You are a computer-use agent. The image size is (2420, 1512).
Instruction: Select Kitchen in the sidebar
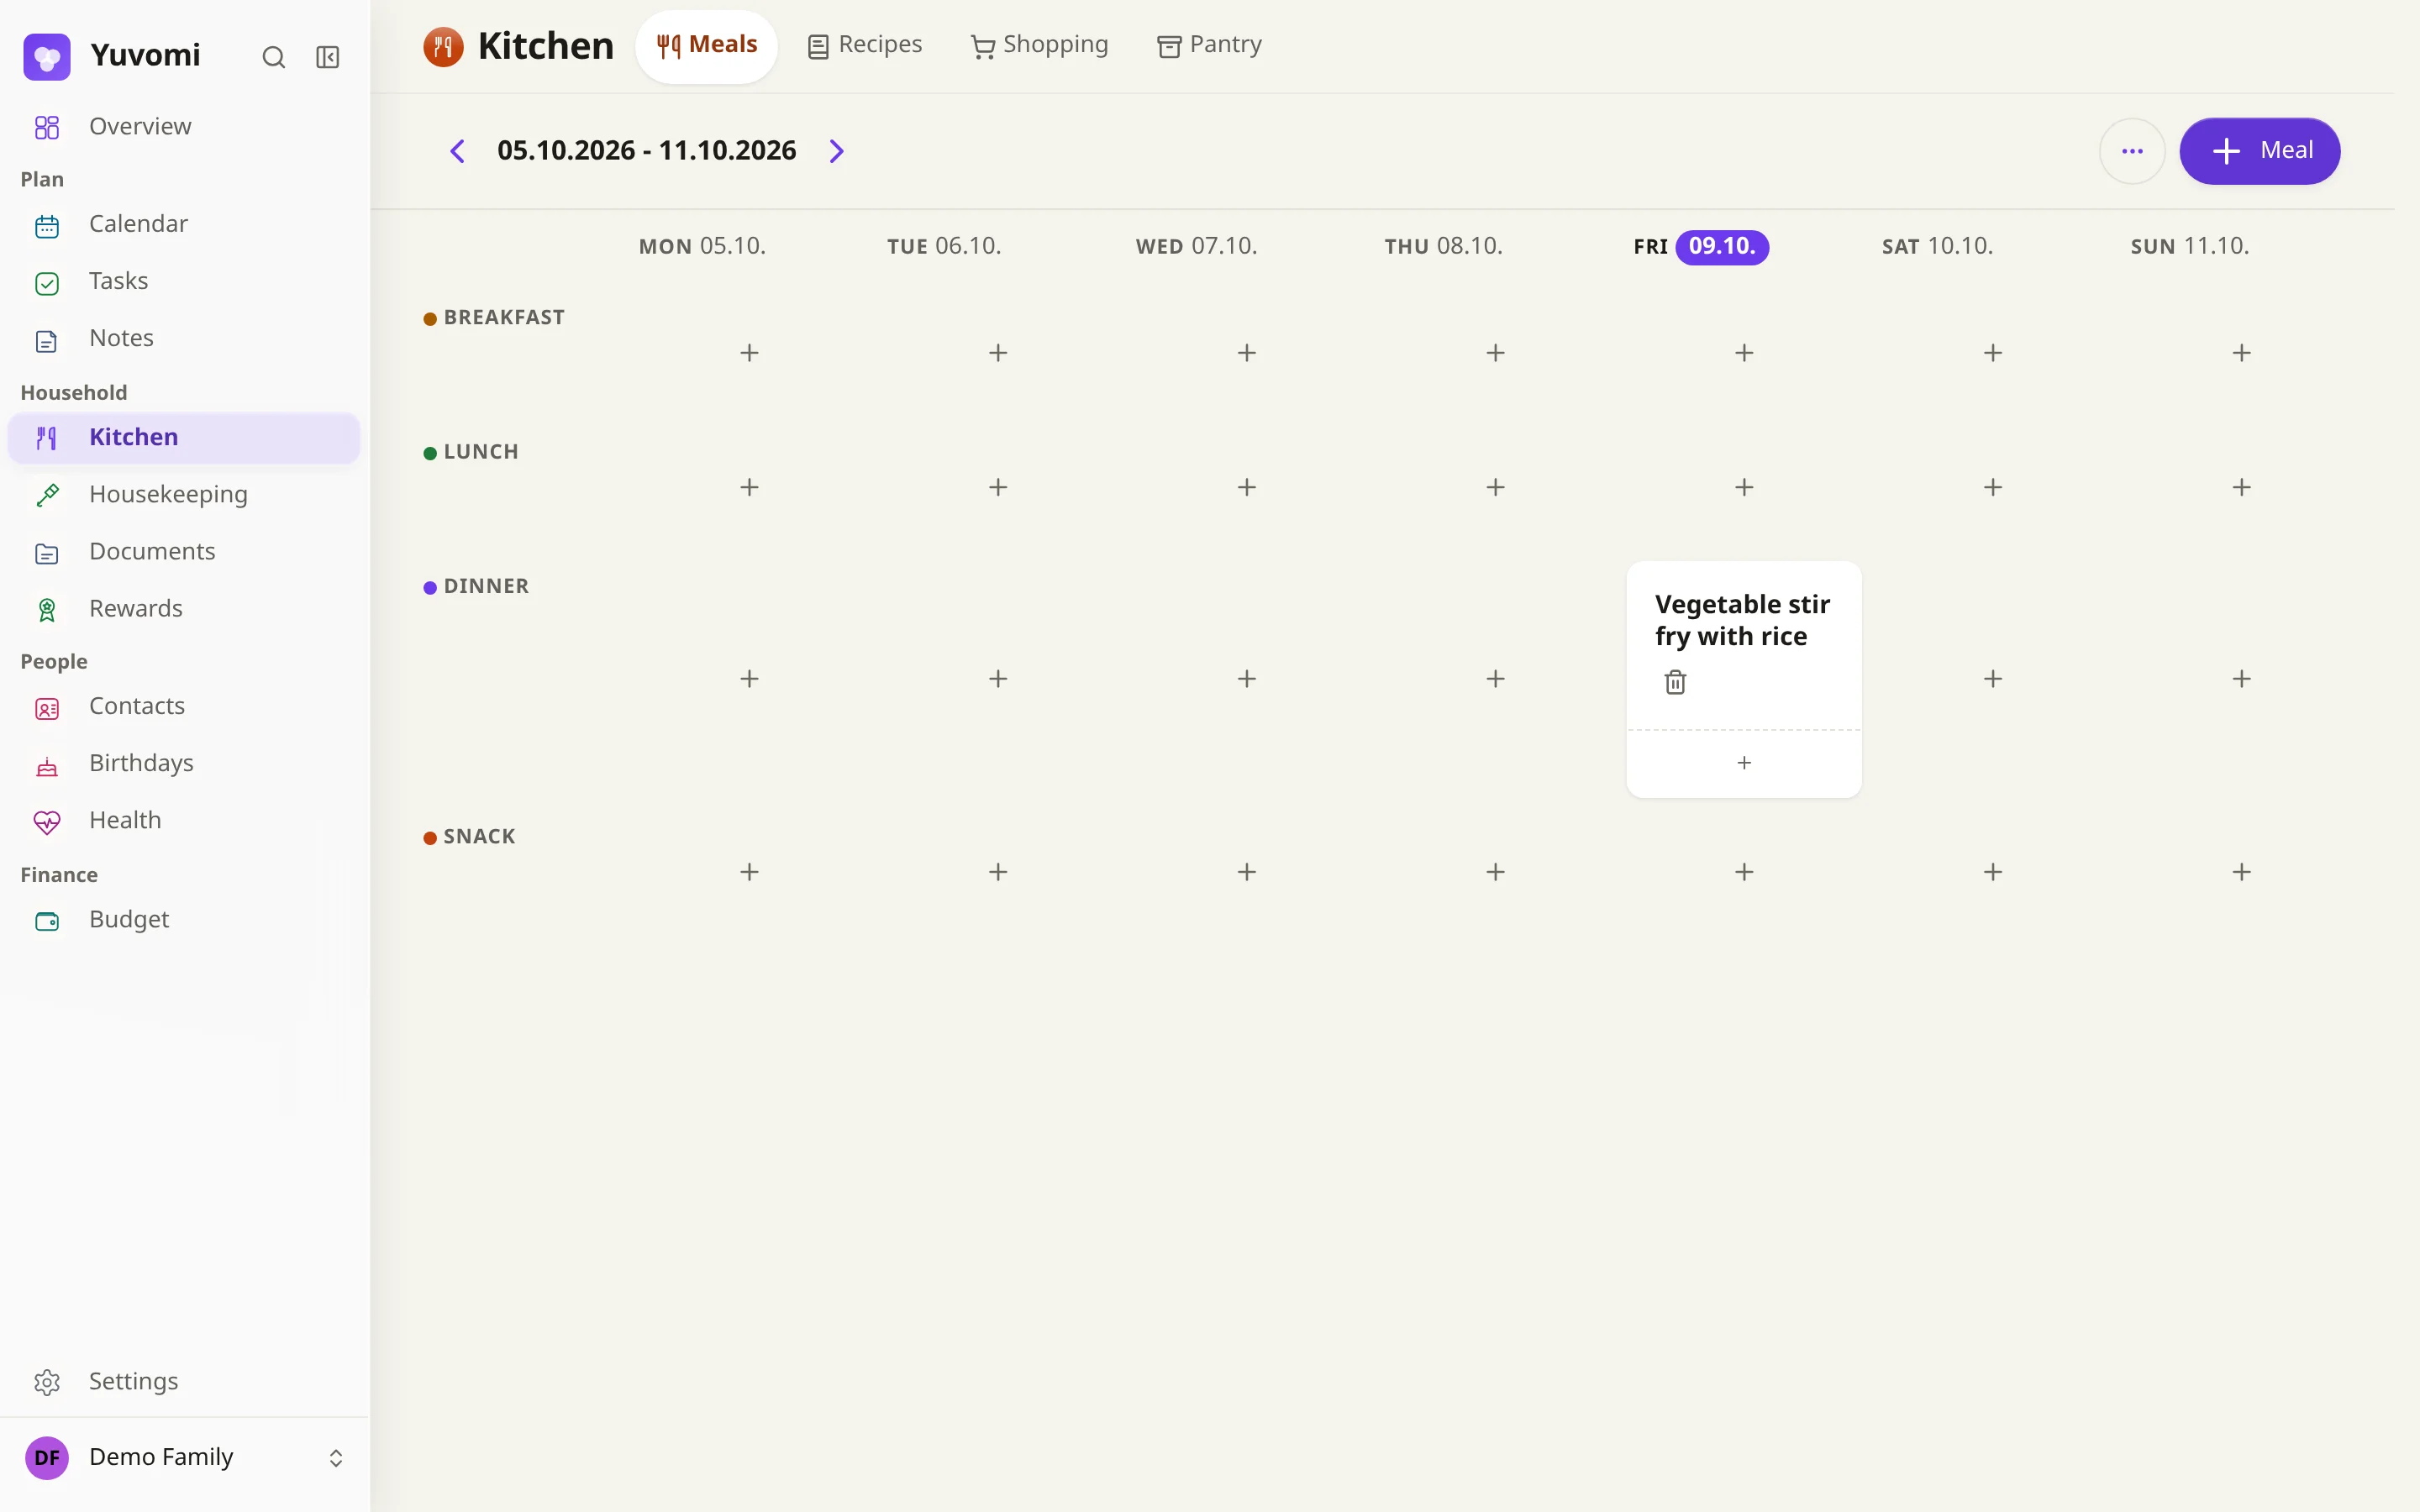184,438
